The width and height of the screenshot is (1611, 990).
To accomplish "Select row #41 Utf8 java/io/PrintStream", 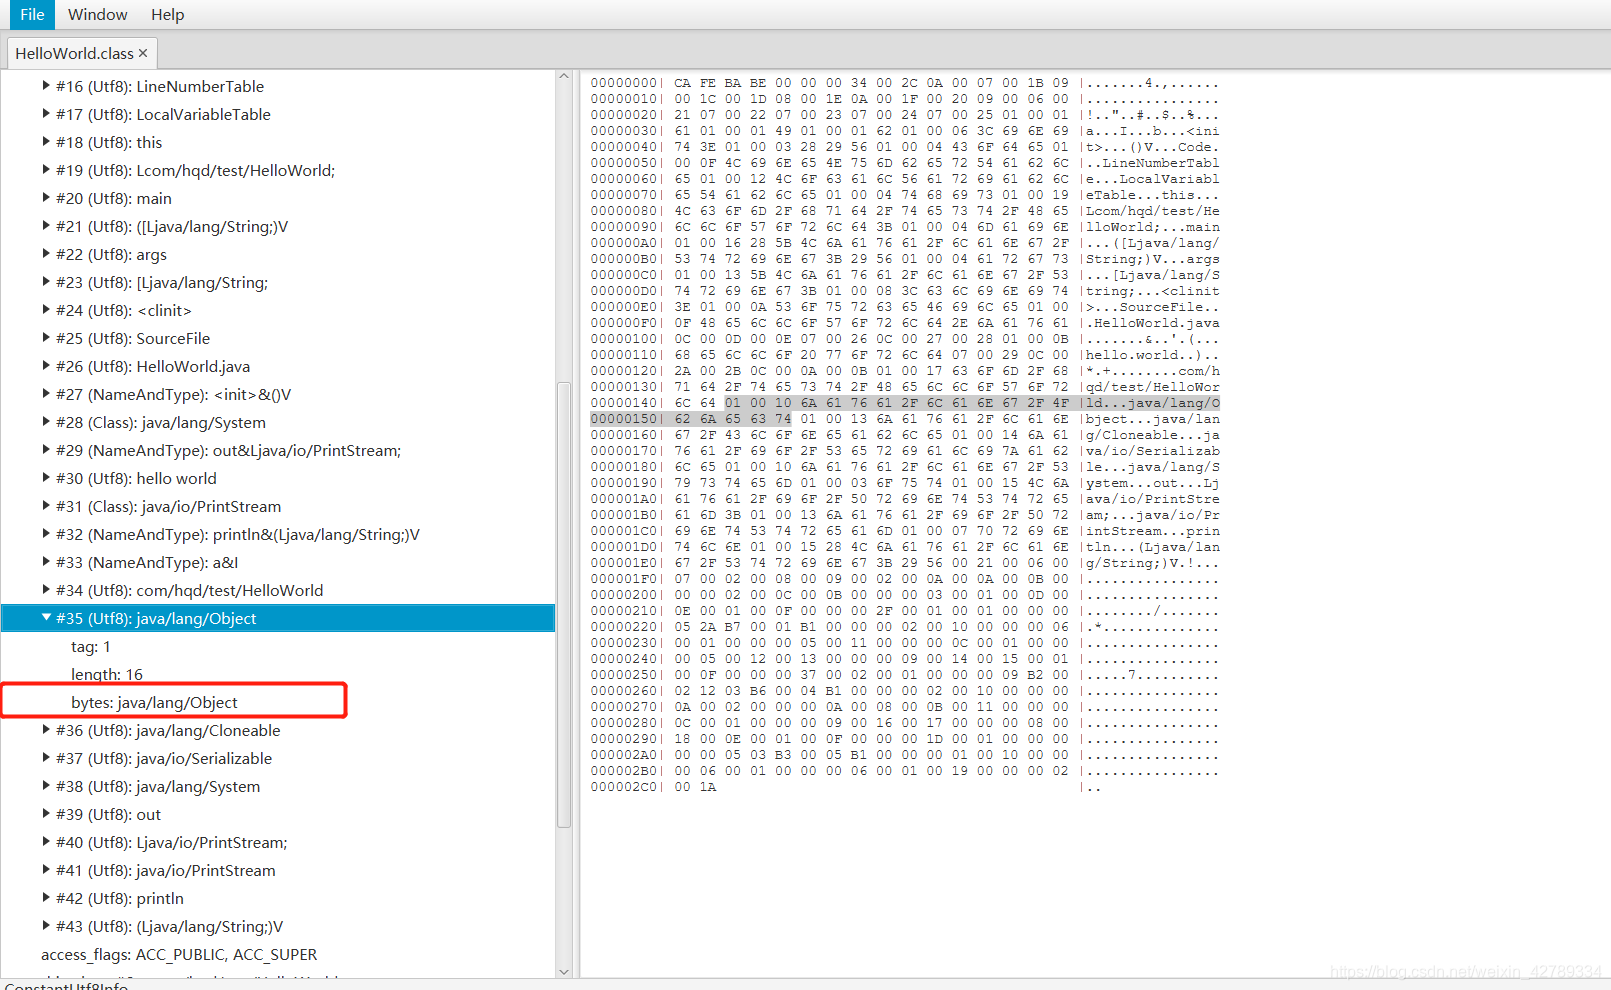I will point(278,870).
